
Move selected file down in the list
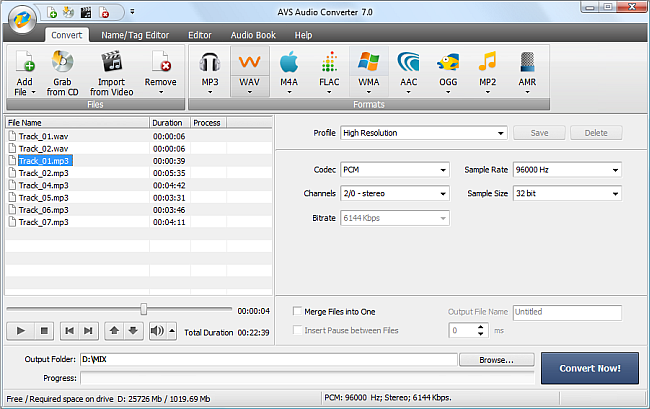pos(133,331)
